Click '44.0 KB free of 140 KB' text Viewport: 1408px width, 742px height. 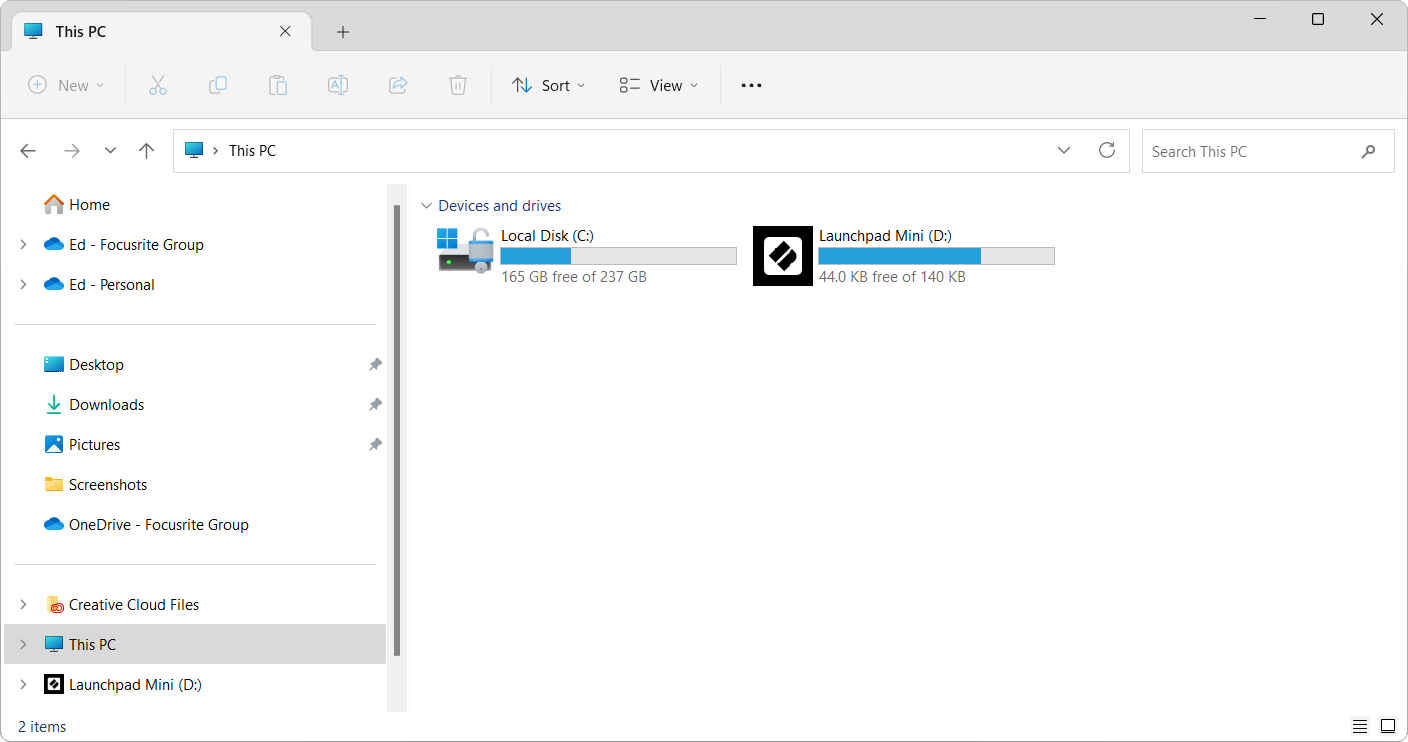892,277
